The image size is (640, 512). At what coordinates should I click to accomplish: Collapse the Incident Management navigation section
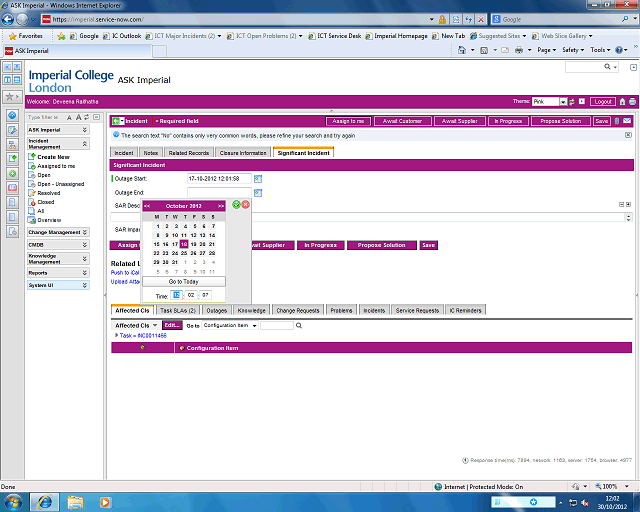84,144
